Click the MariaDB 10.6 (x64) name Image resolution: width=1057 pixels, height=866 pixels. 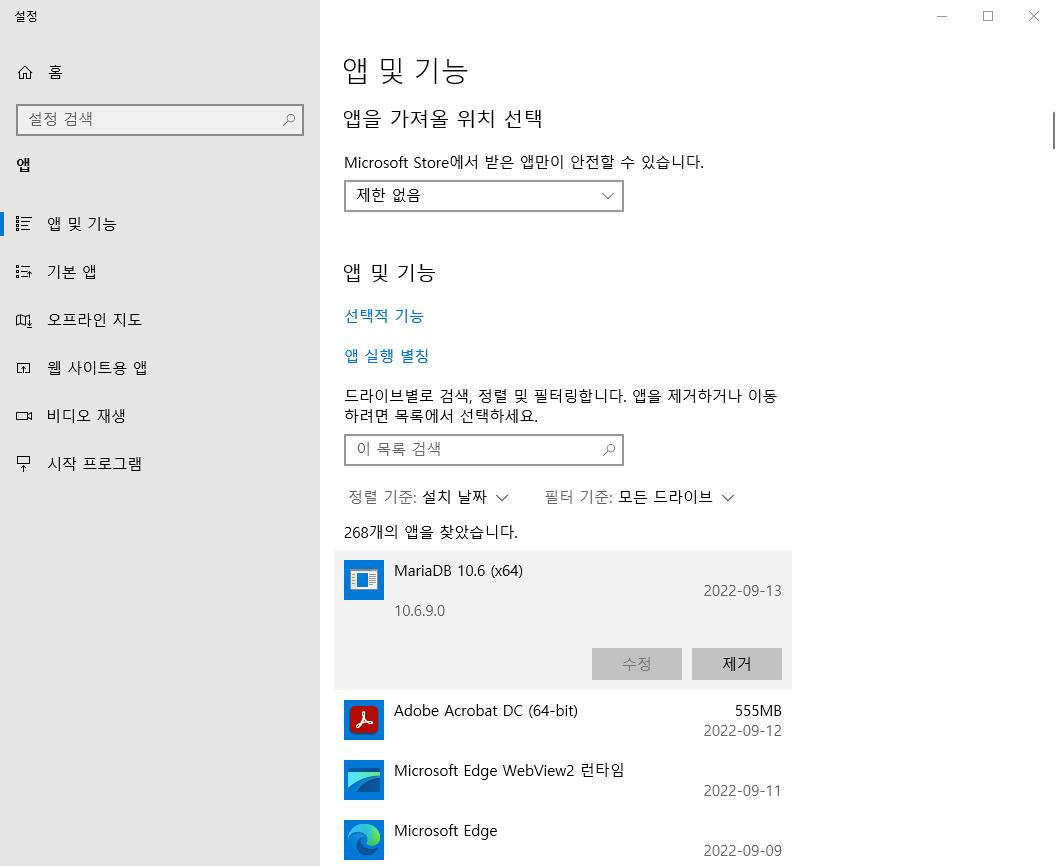[458, 571]
